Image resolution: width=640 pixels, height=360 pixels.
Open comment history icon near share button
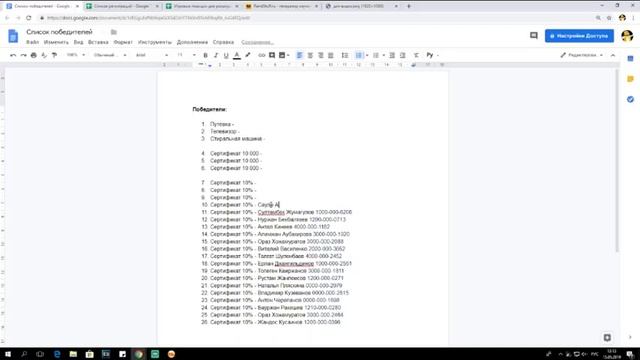coord(533,36)
